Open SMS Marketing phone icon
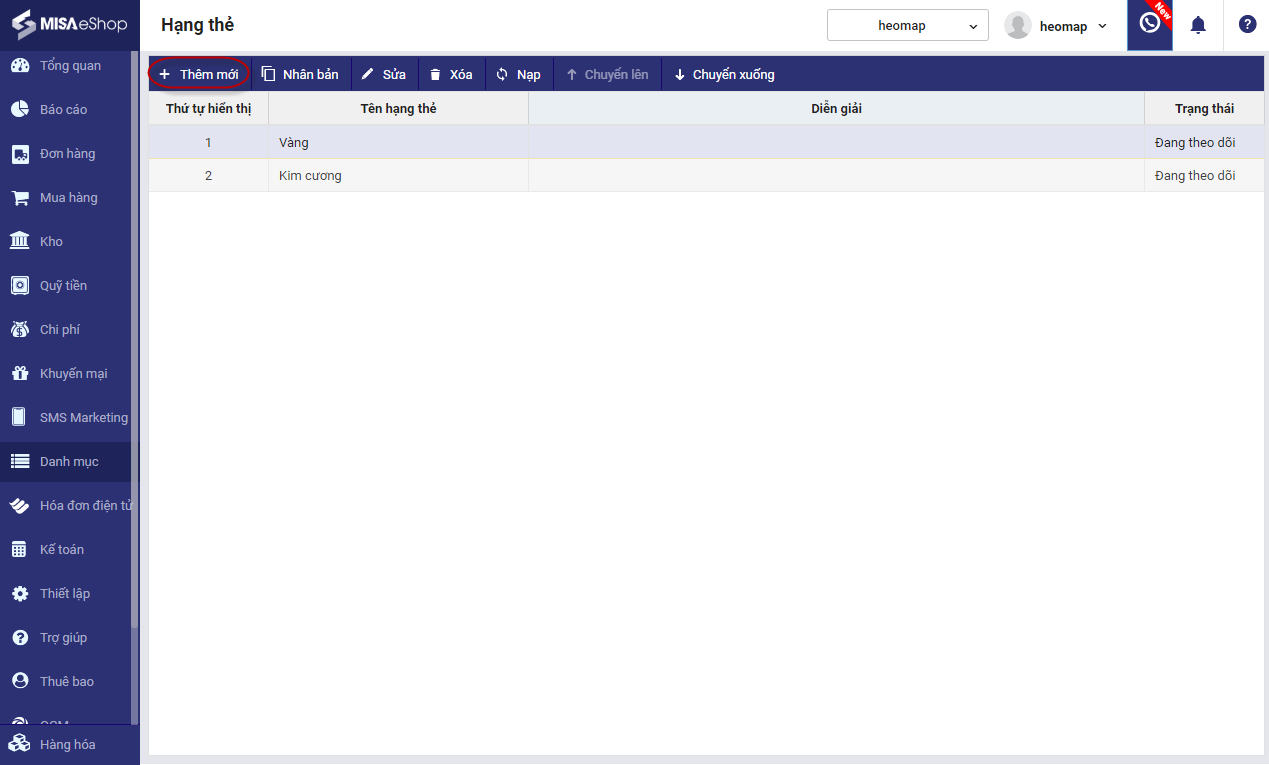 pos(20,417)
